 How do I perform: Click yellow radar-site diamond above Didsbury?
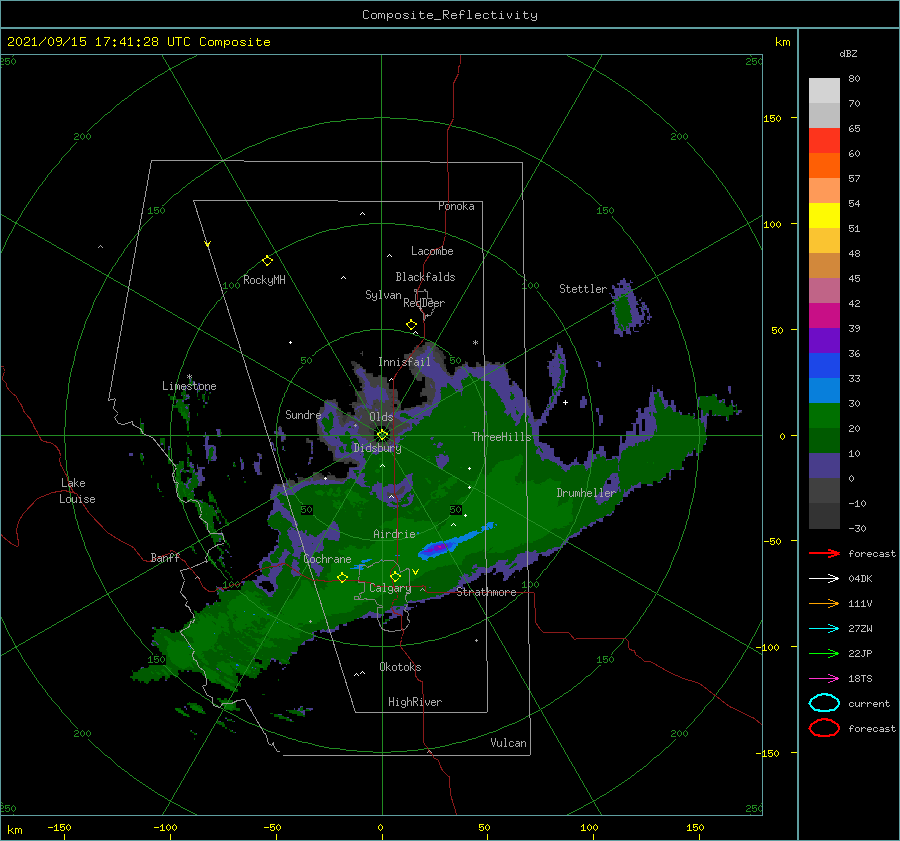(382, 435)
